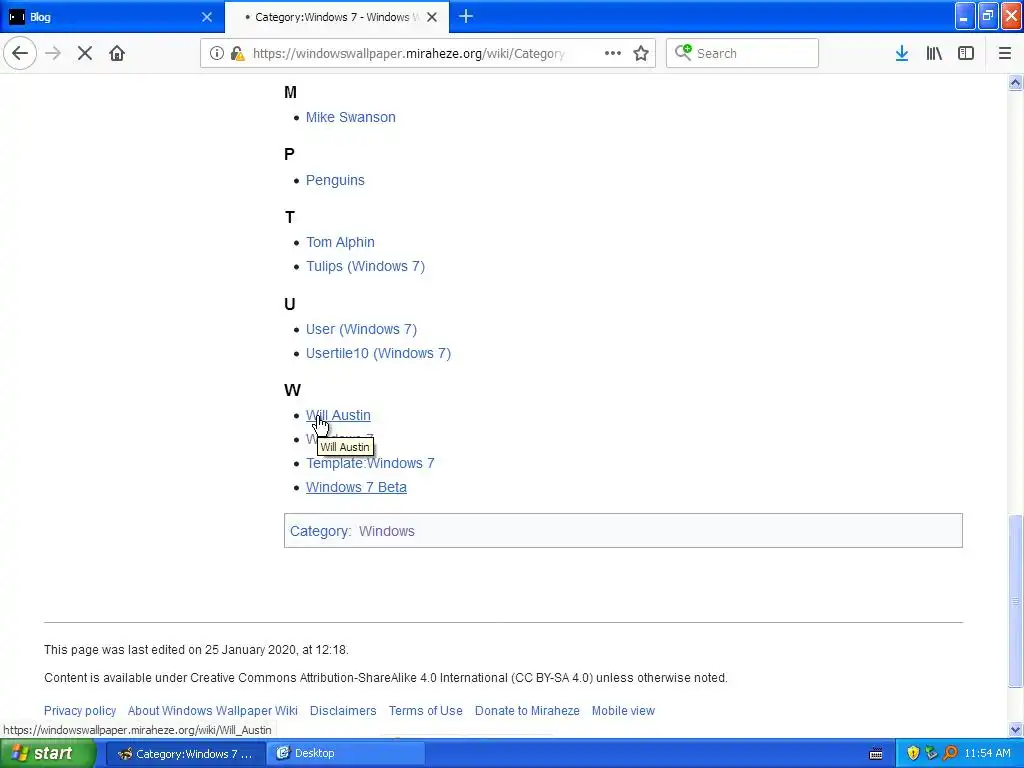Screen dimensions: 1024x768
Task: Close the Blog tab
Action: (x=207, y=17)
